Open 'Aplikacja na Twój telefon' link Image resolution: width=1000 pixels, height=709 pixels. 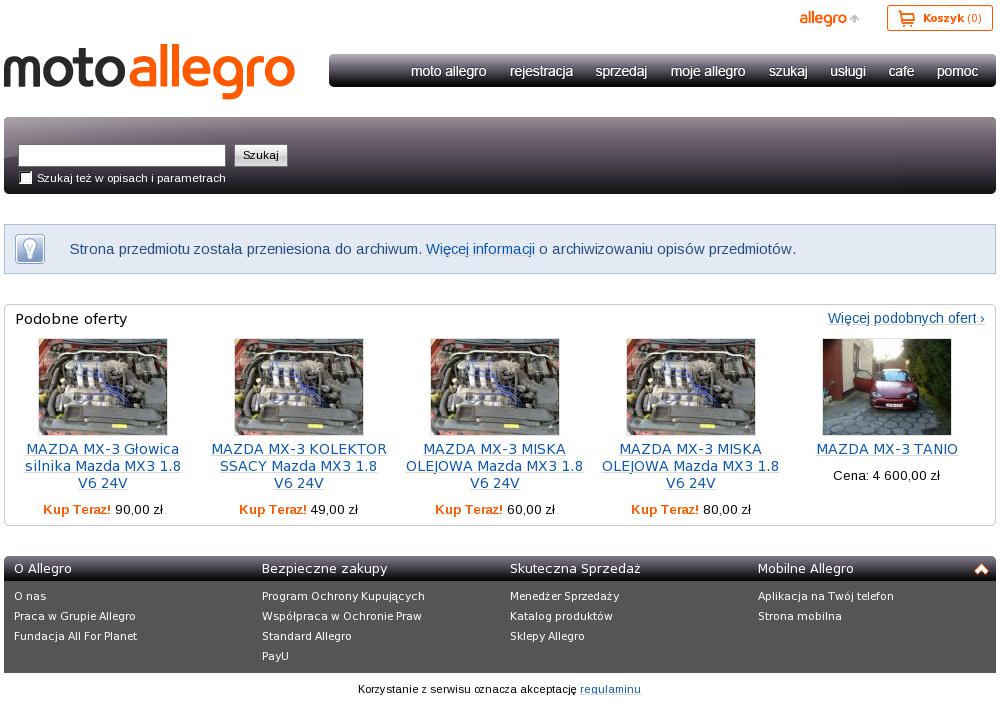pyautogui.click(x=826, y=596)
